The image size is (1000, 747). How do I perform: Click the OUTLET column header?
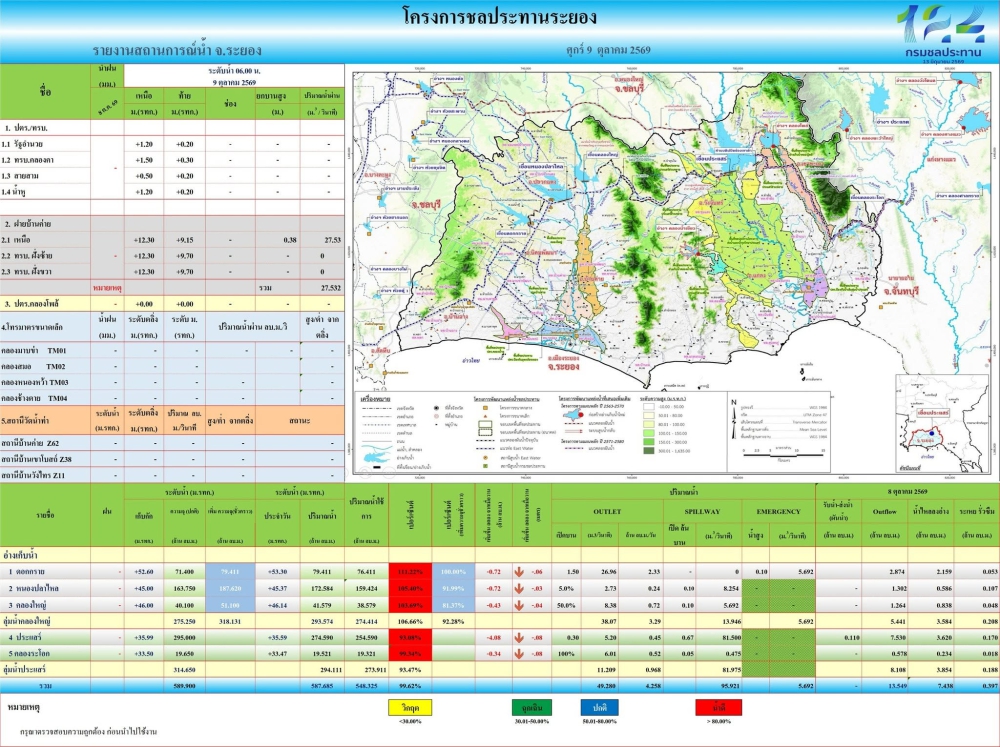[607, 512]
